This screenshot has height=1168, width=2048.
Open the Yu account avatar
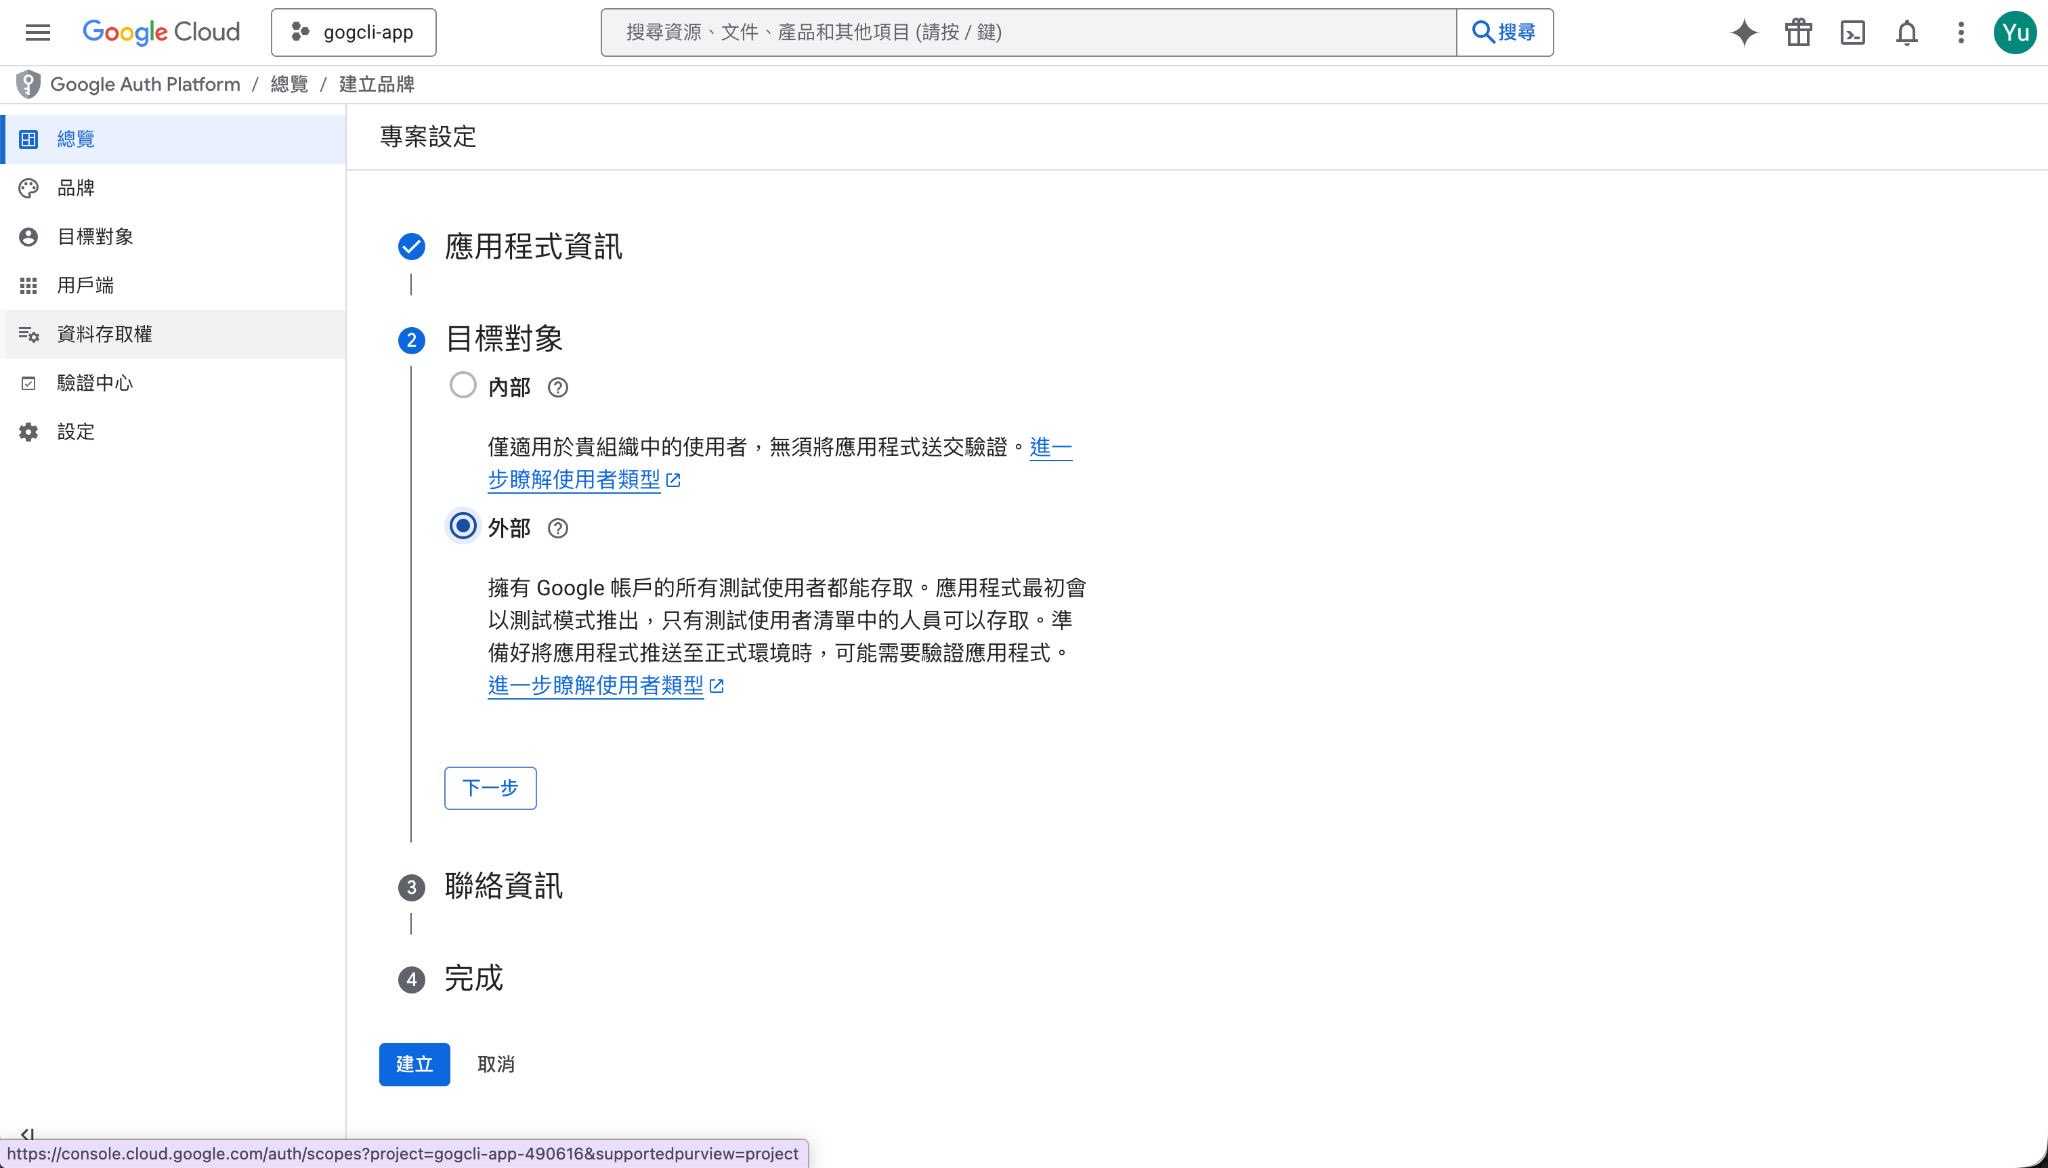[2014, 33]
